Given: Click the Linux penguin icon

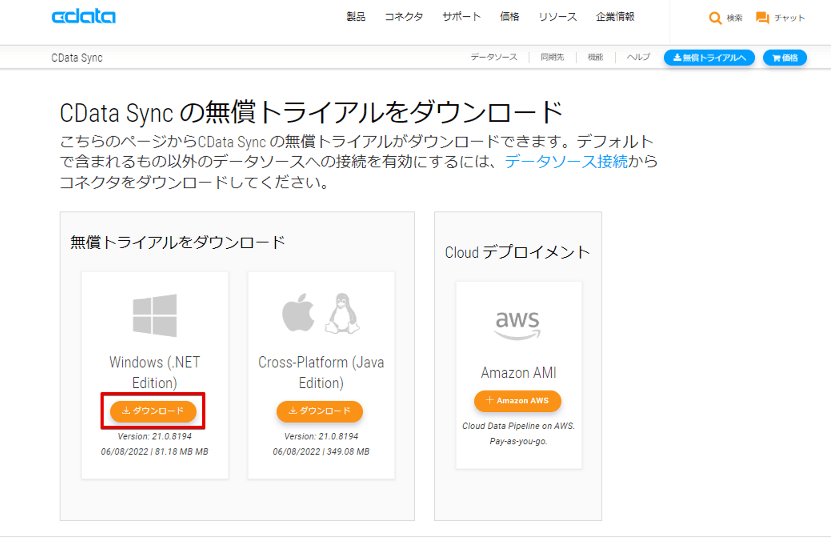Looking at the screenshot, I should point(342,313).
